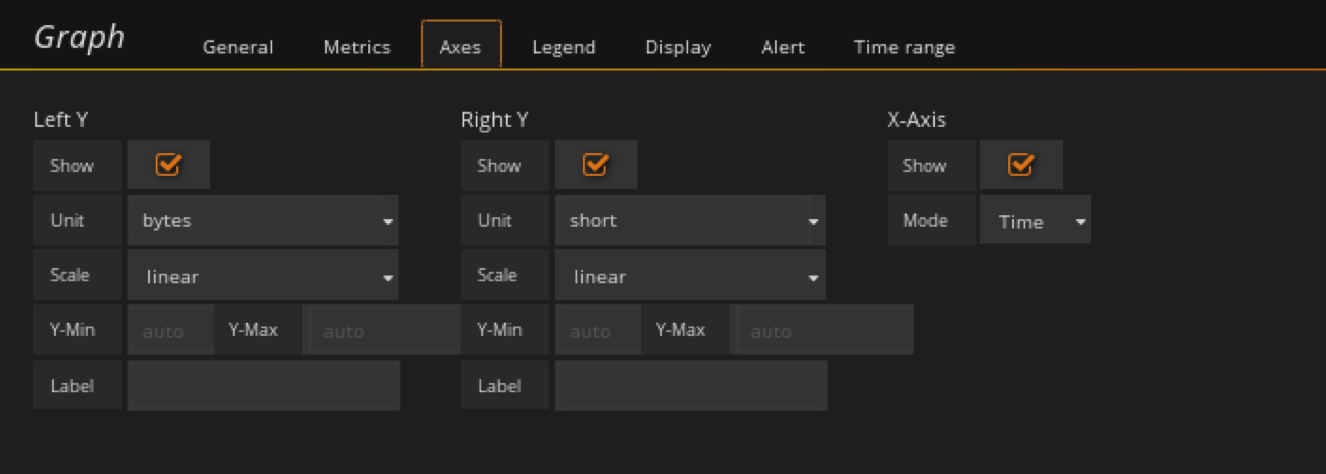Open the Display tab
Viewport: 1326px width, 474px height.
(x=678, y=47)
